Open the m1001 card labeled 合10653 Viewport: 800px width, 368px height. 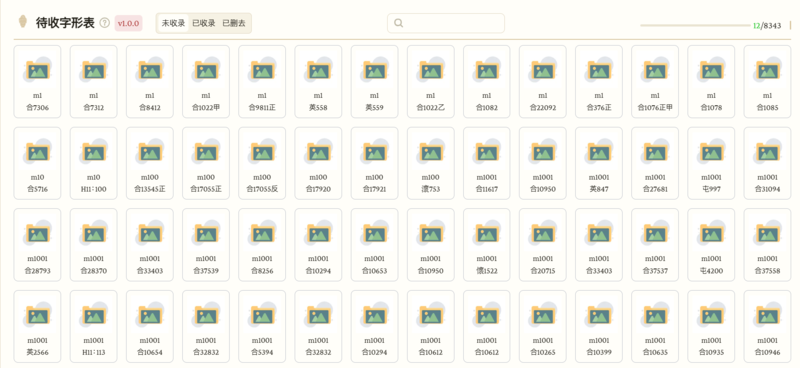coord(374,245)
